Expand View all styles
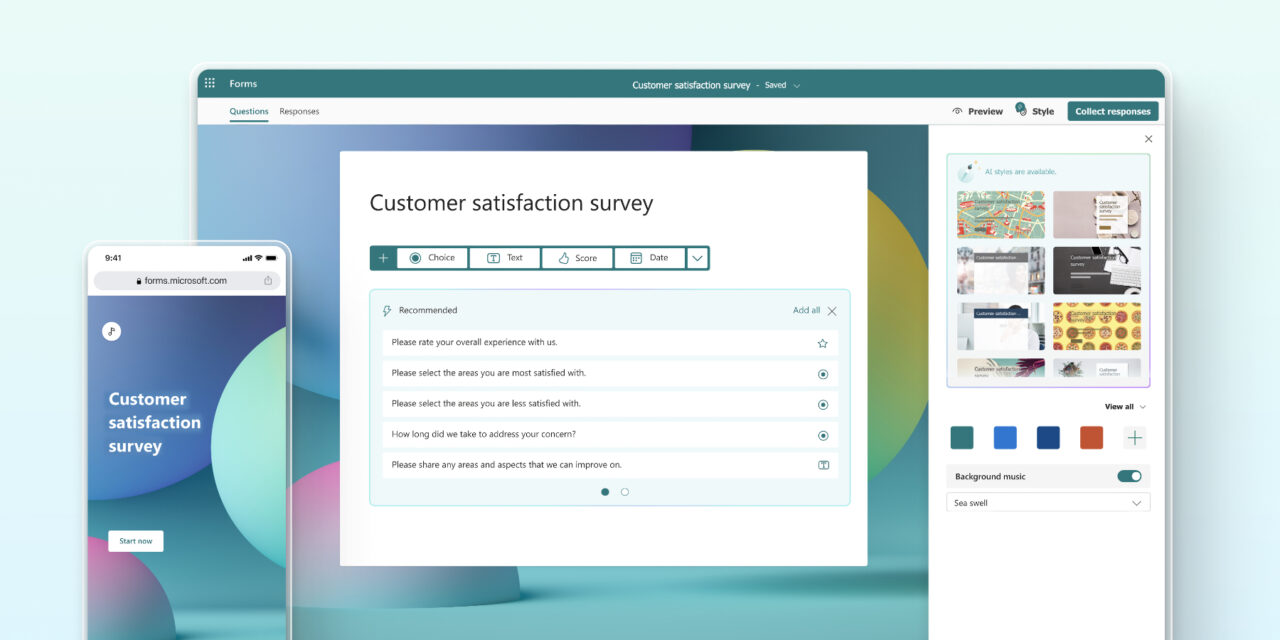The width and height of the screenshot is (1280, 640). click(1125, 407)
